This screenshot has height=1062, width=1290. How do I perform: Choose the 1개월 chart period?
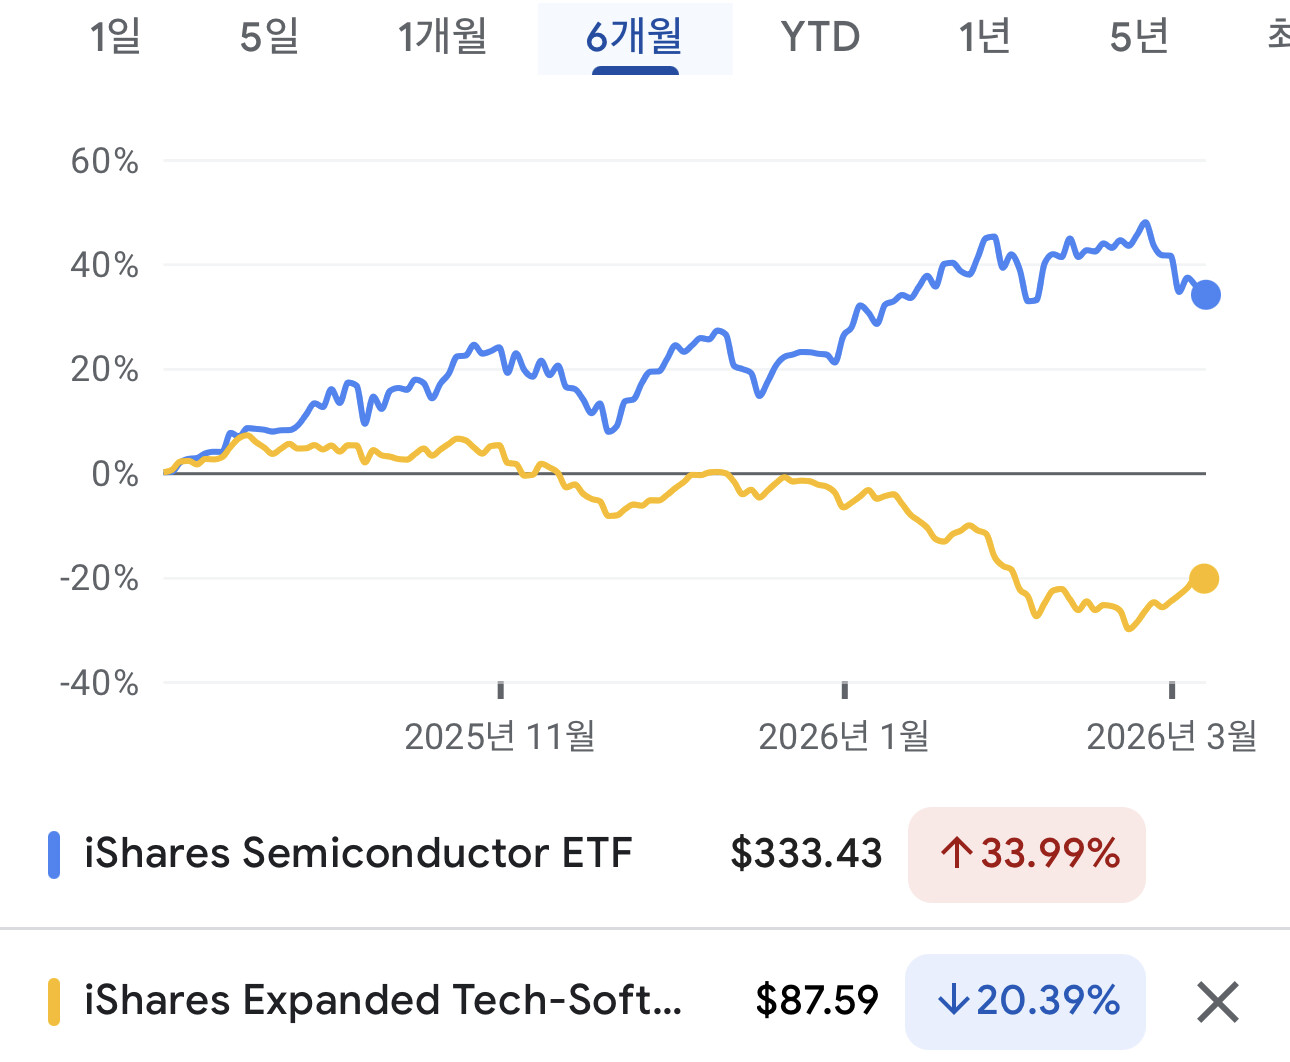click(x=442, y=38)
